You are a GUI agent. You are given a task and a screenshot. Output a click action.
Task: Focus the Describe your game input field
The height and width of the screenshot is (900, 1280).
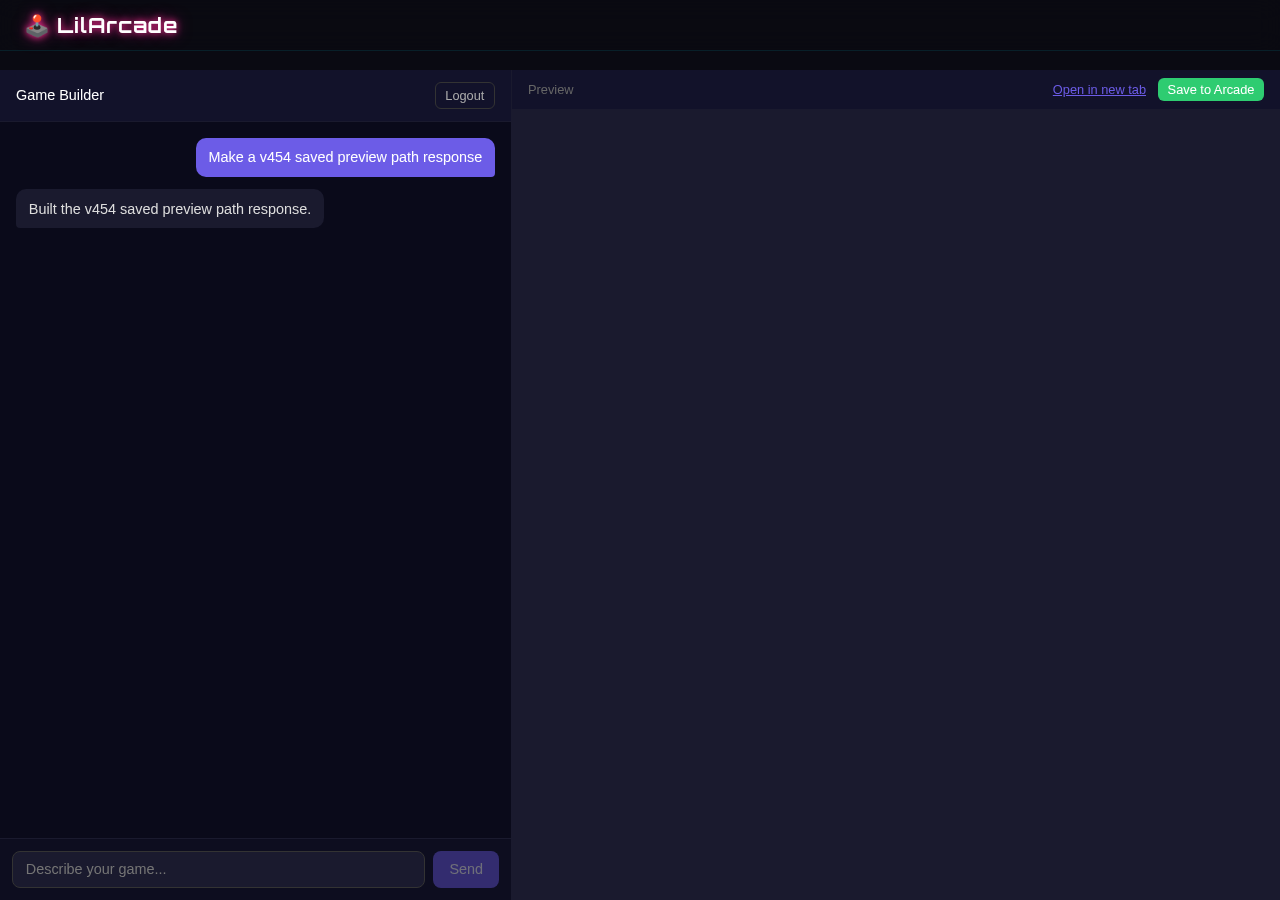pyautogui.click(x=218, y=870)
